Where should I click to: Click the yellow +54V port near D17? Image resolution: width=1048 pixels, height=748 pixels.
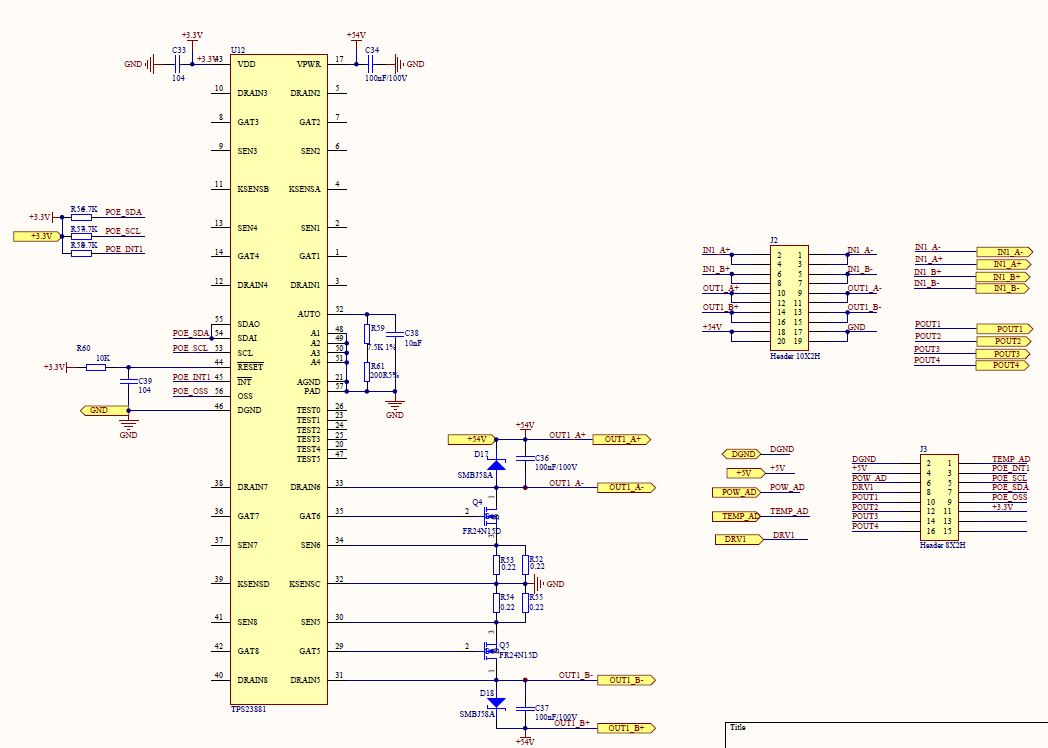(x=472, y=439)
